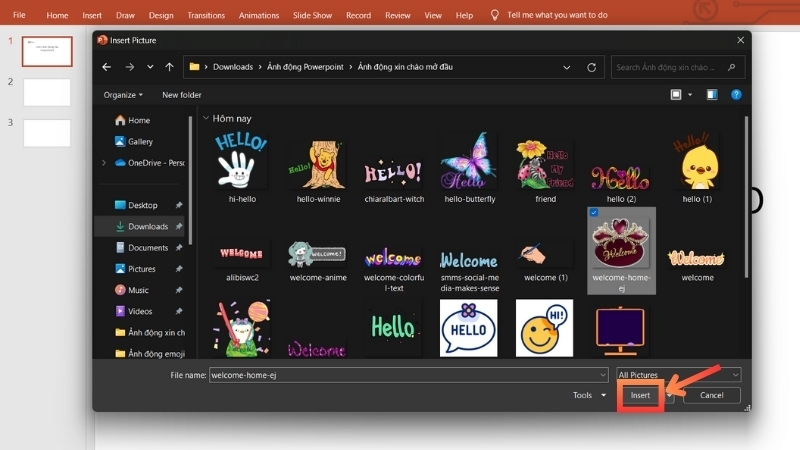Select the welcome-colorful-text image
Image resolution: width=800 pixels, height=450 pixels.
[394, 267]
